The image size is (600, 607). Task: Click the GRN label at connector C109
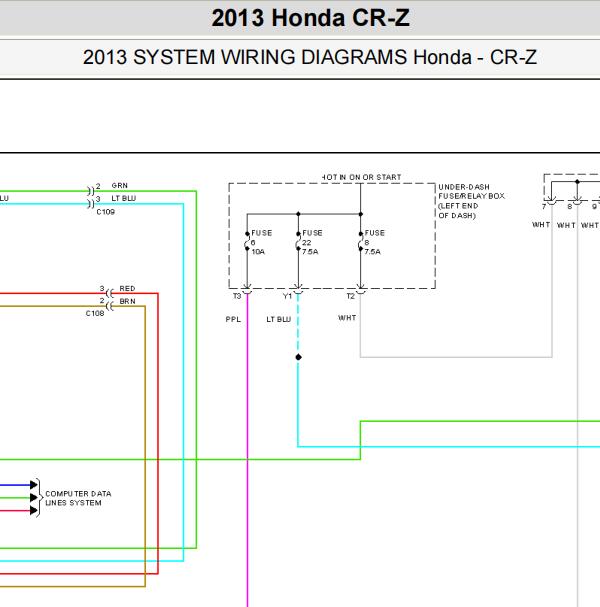pyautogui.click(x=120, y=185)
